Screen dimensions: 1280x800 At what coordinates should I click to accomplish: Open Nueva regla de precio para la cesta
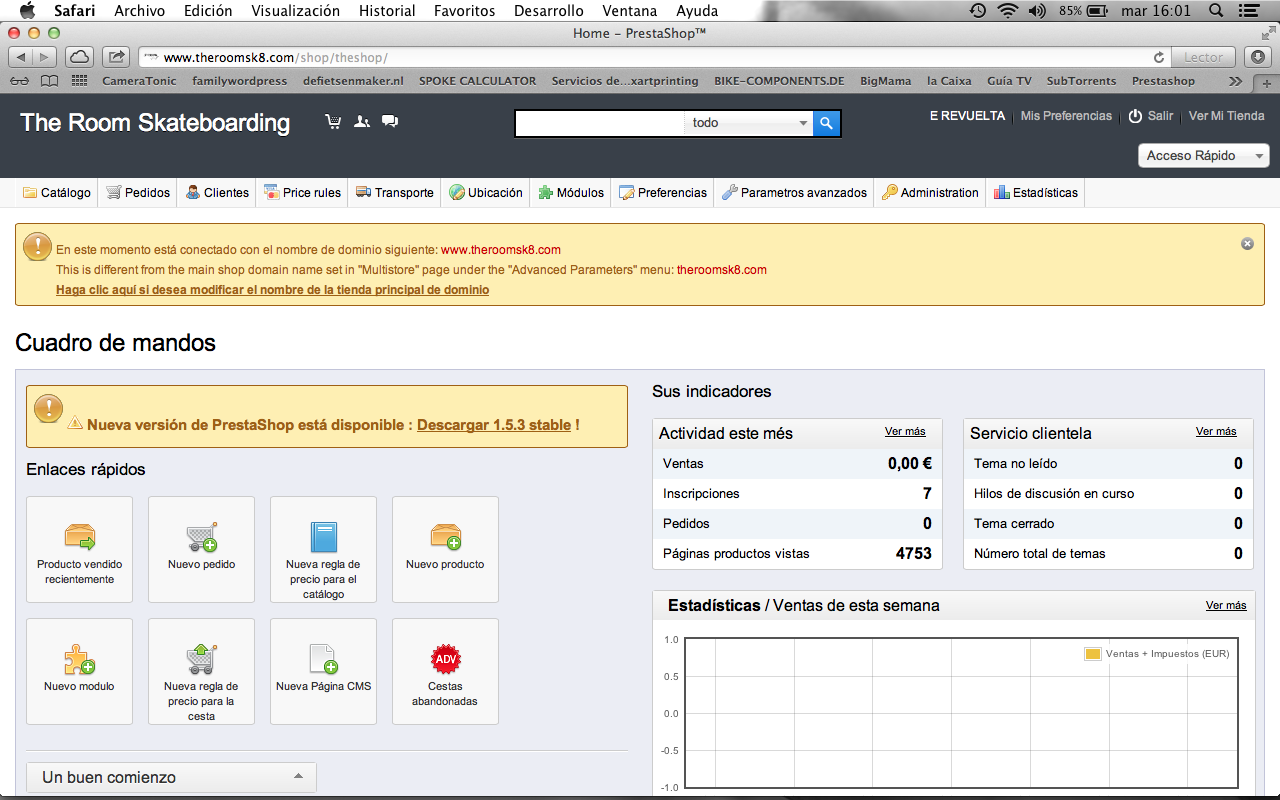(x=202, y=671)
